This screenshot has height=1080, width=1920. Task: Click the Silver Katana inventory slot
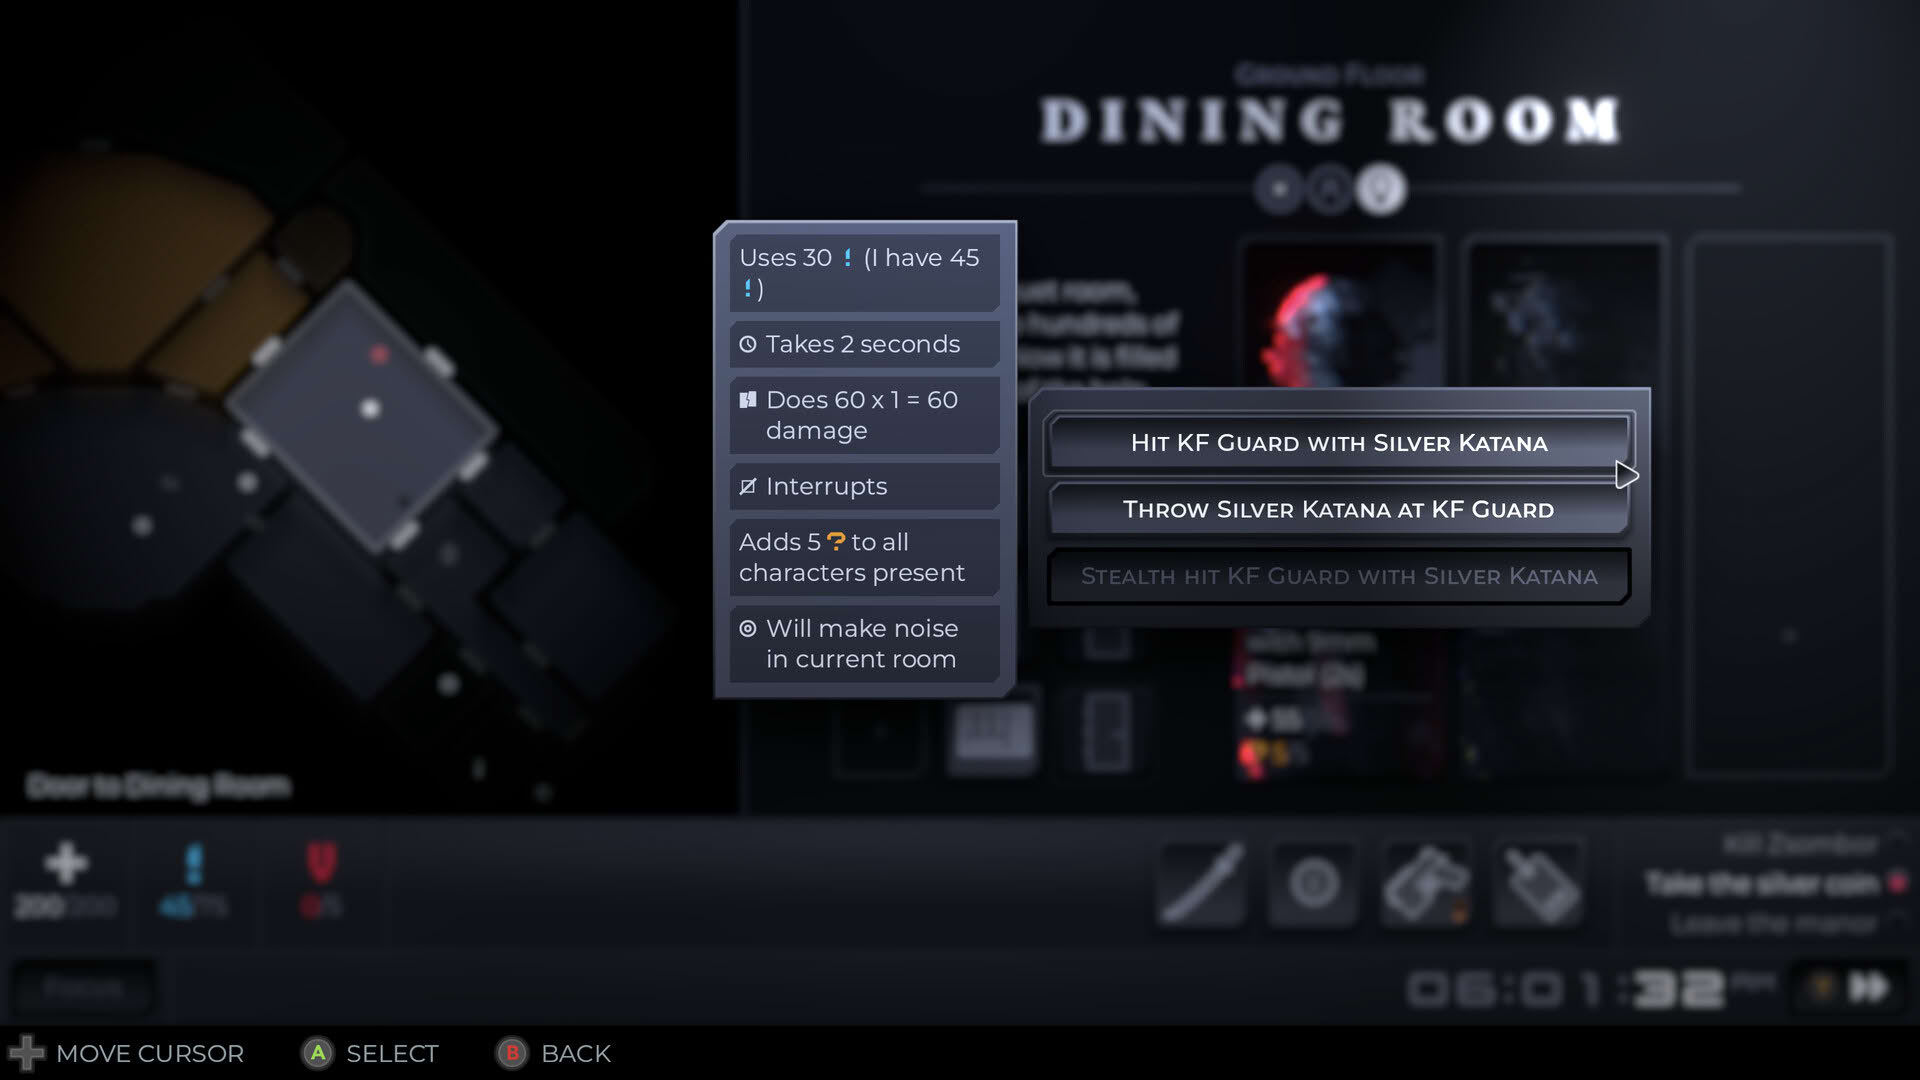coord(1202,884)
